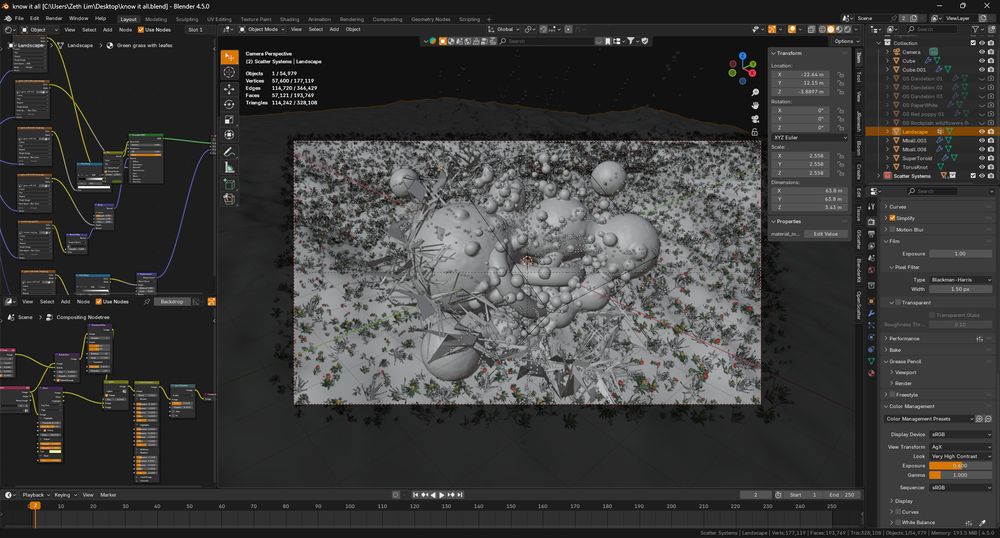
Task: Switch to the Shading workspace tab
Action: click(x=290, y=19)
